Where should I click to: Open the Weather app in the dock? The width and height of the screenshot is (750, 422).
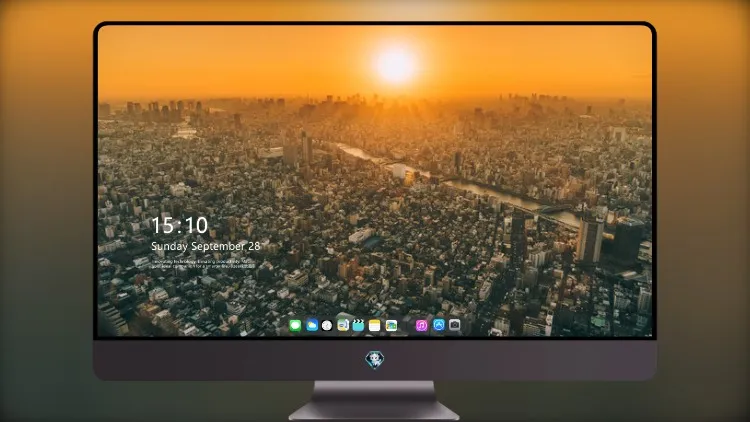(311, 326)
